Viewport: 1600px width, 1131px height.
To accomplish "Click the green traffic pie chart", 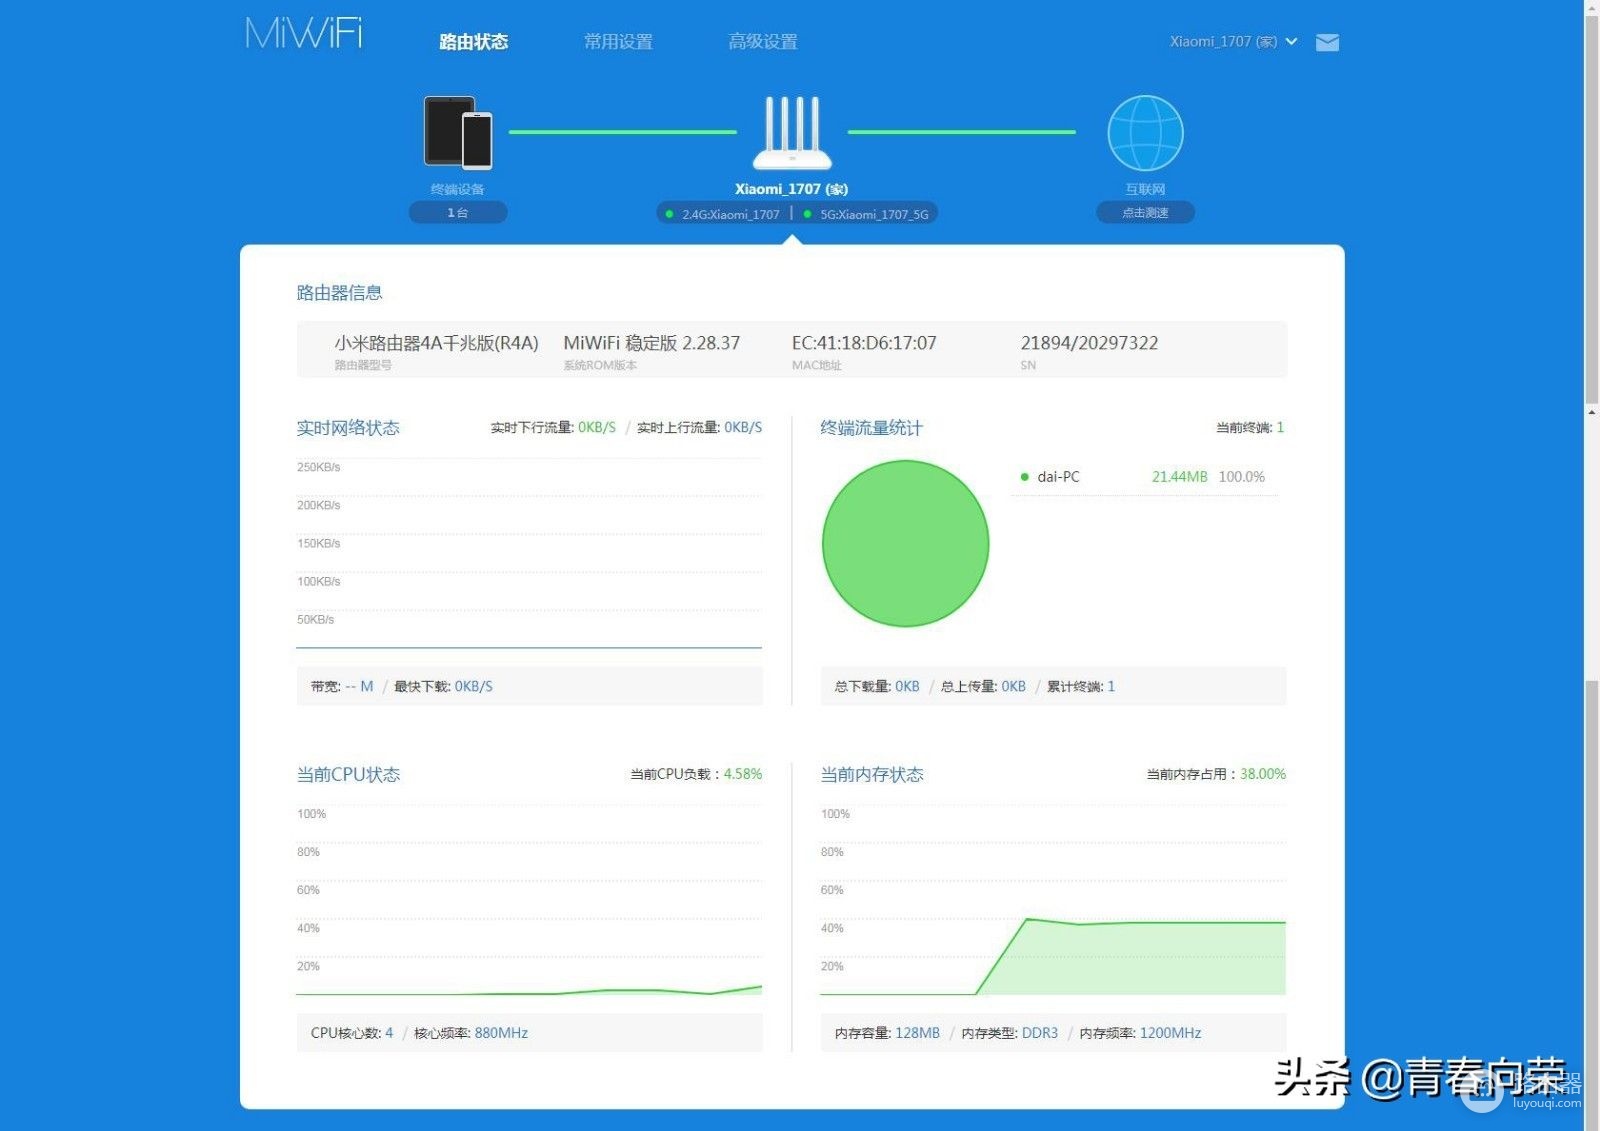I will click(905, 543).
